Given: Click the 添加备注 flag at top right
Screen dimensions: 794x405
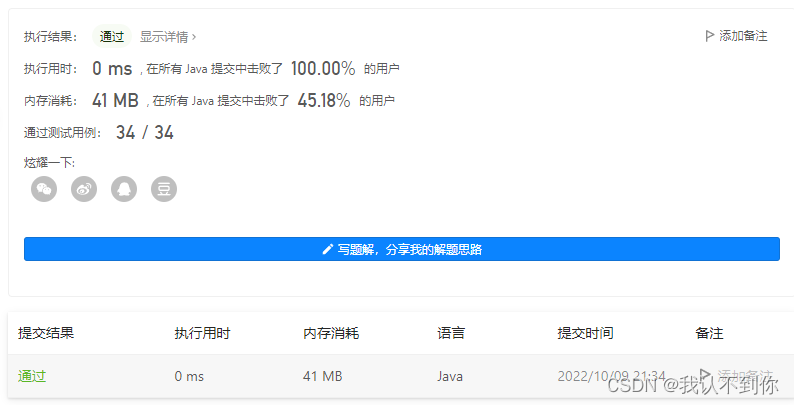Looking at the screenshot, I should click(x=736, y=36).
